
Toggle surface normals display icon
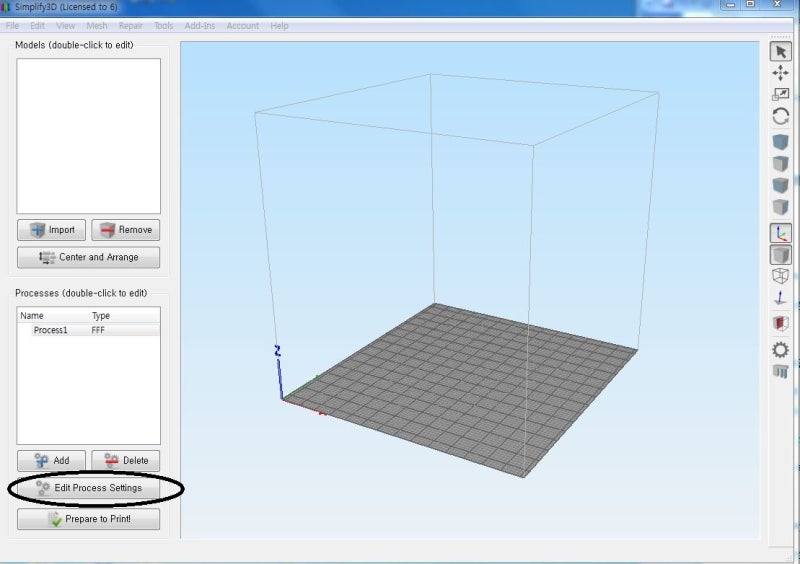(780, 298)
